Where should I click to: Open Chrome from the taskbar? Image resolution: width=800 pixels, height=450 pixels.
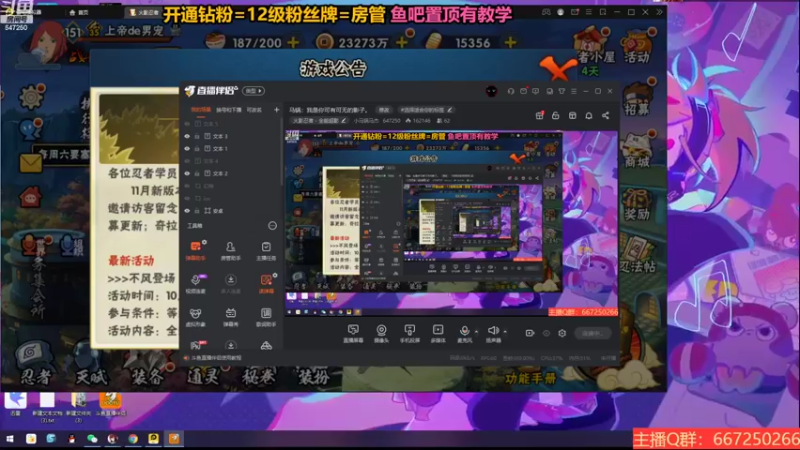point(133,439)
